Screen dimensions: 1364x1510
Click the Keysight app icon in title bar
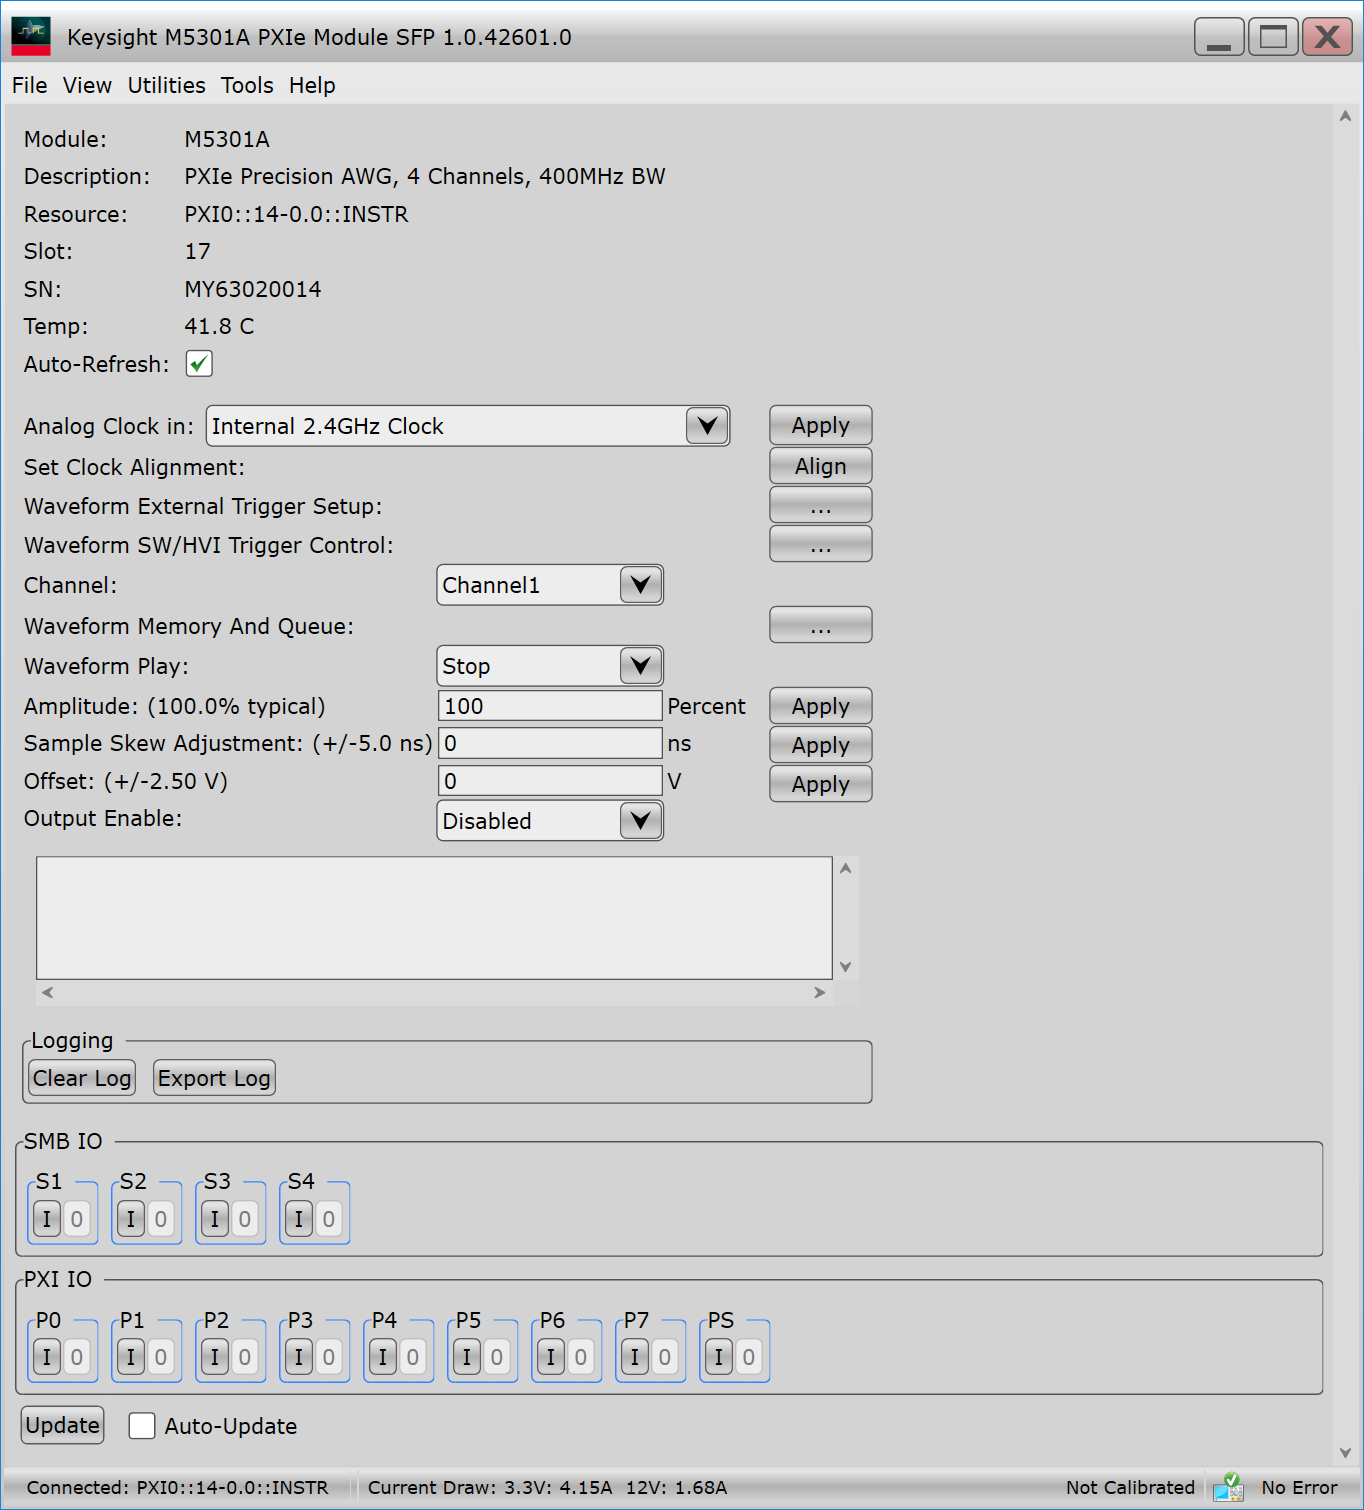(x=31, y=37)
